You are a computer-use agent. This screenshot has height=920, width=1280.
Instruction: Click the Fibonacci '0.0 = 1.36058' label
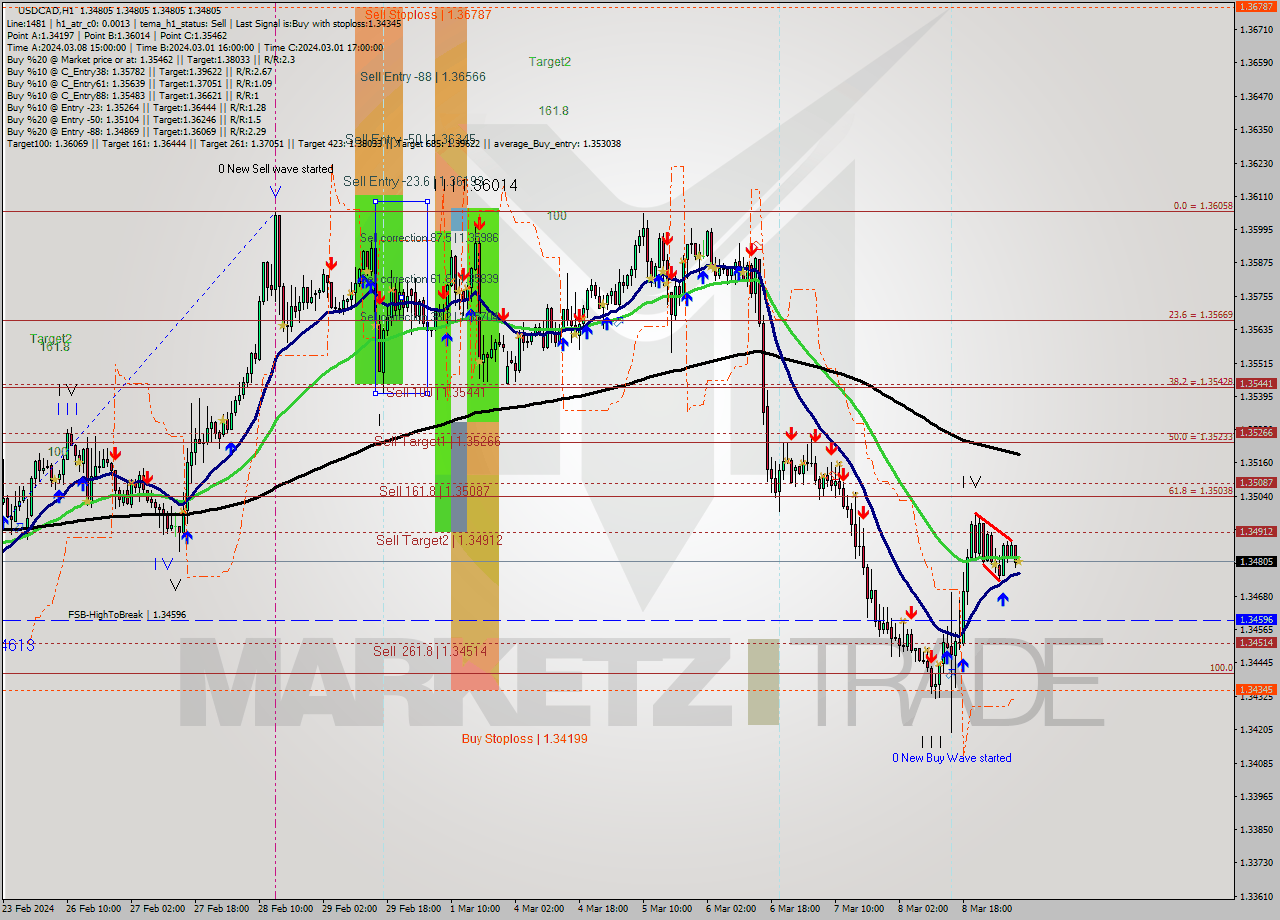tap(1203, 206)
